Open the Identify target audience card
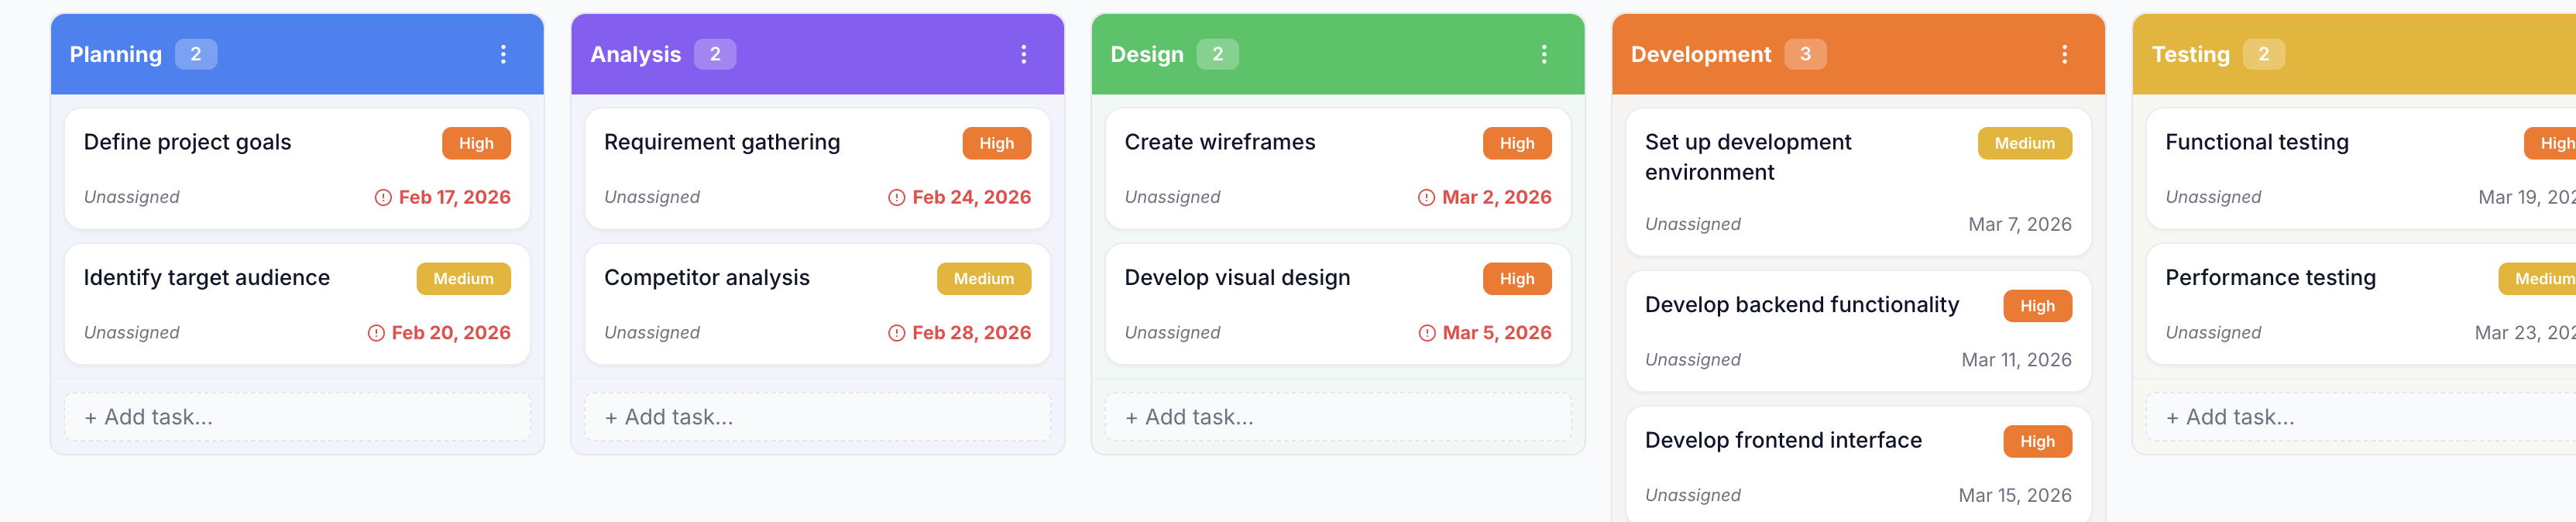This screenshot has width=2576, height=522. point(297,304)
